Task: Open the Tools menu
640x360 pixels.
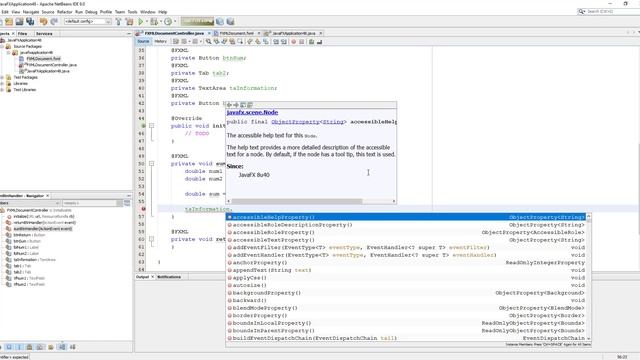Action: tap(132, 12)
